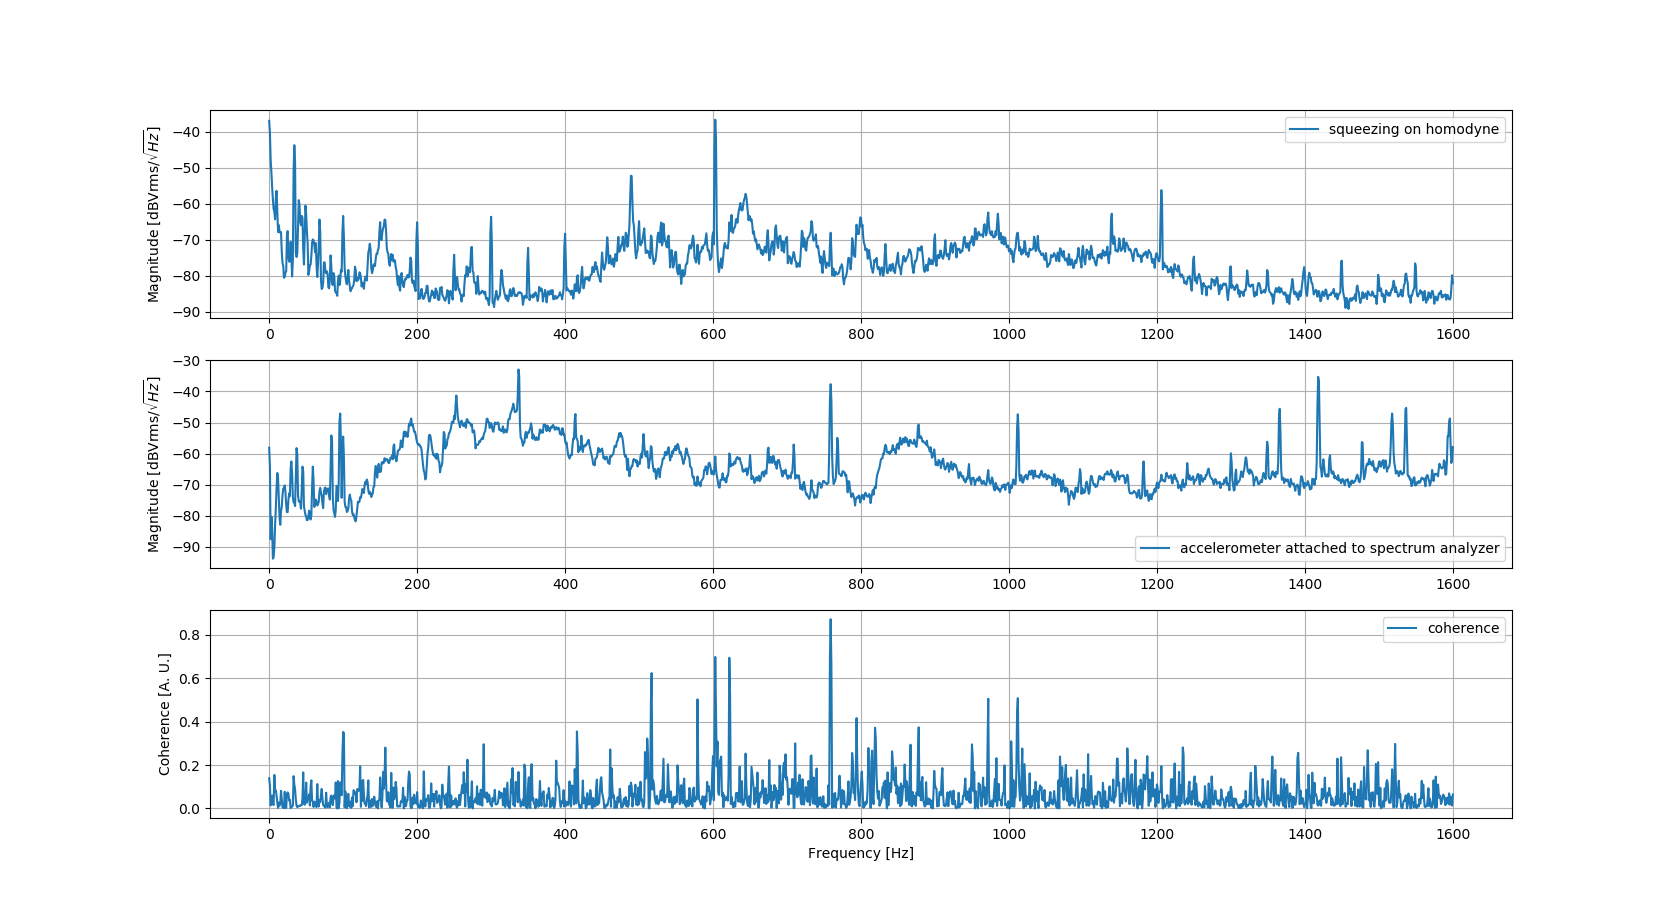Click the tallest coherence peak near 760 Hz

[830, 620]
